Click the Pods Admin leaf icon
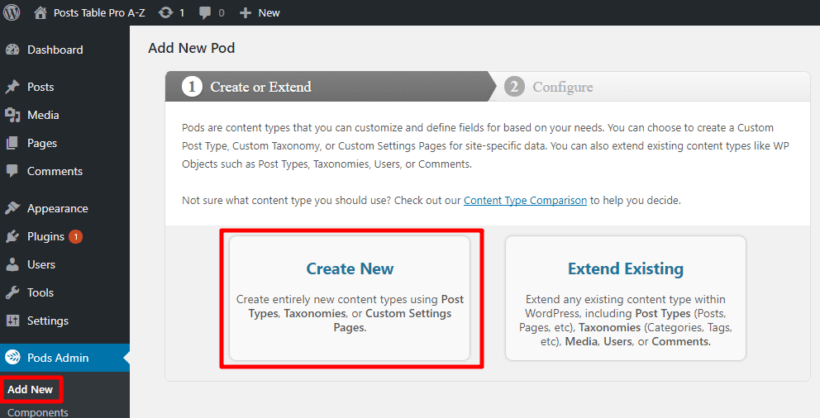820x418 pixels. click(13, 357)
